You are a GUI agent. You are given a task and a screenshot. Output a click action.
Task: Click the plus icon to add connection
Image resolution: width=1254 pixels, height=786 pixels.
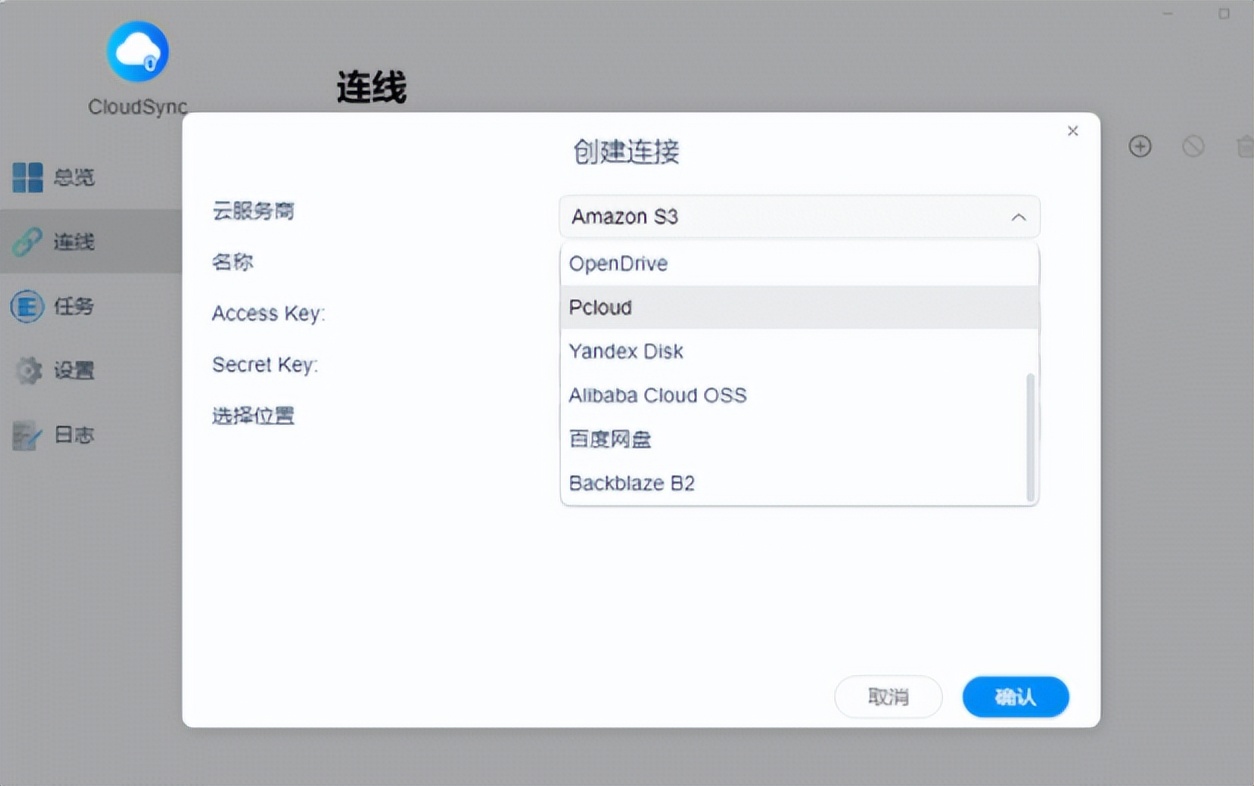pos(1140,146)
